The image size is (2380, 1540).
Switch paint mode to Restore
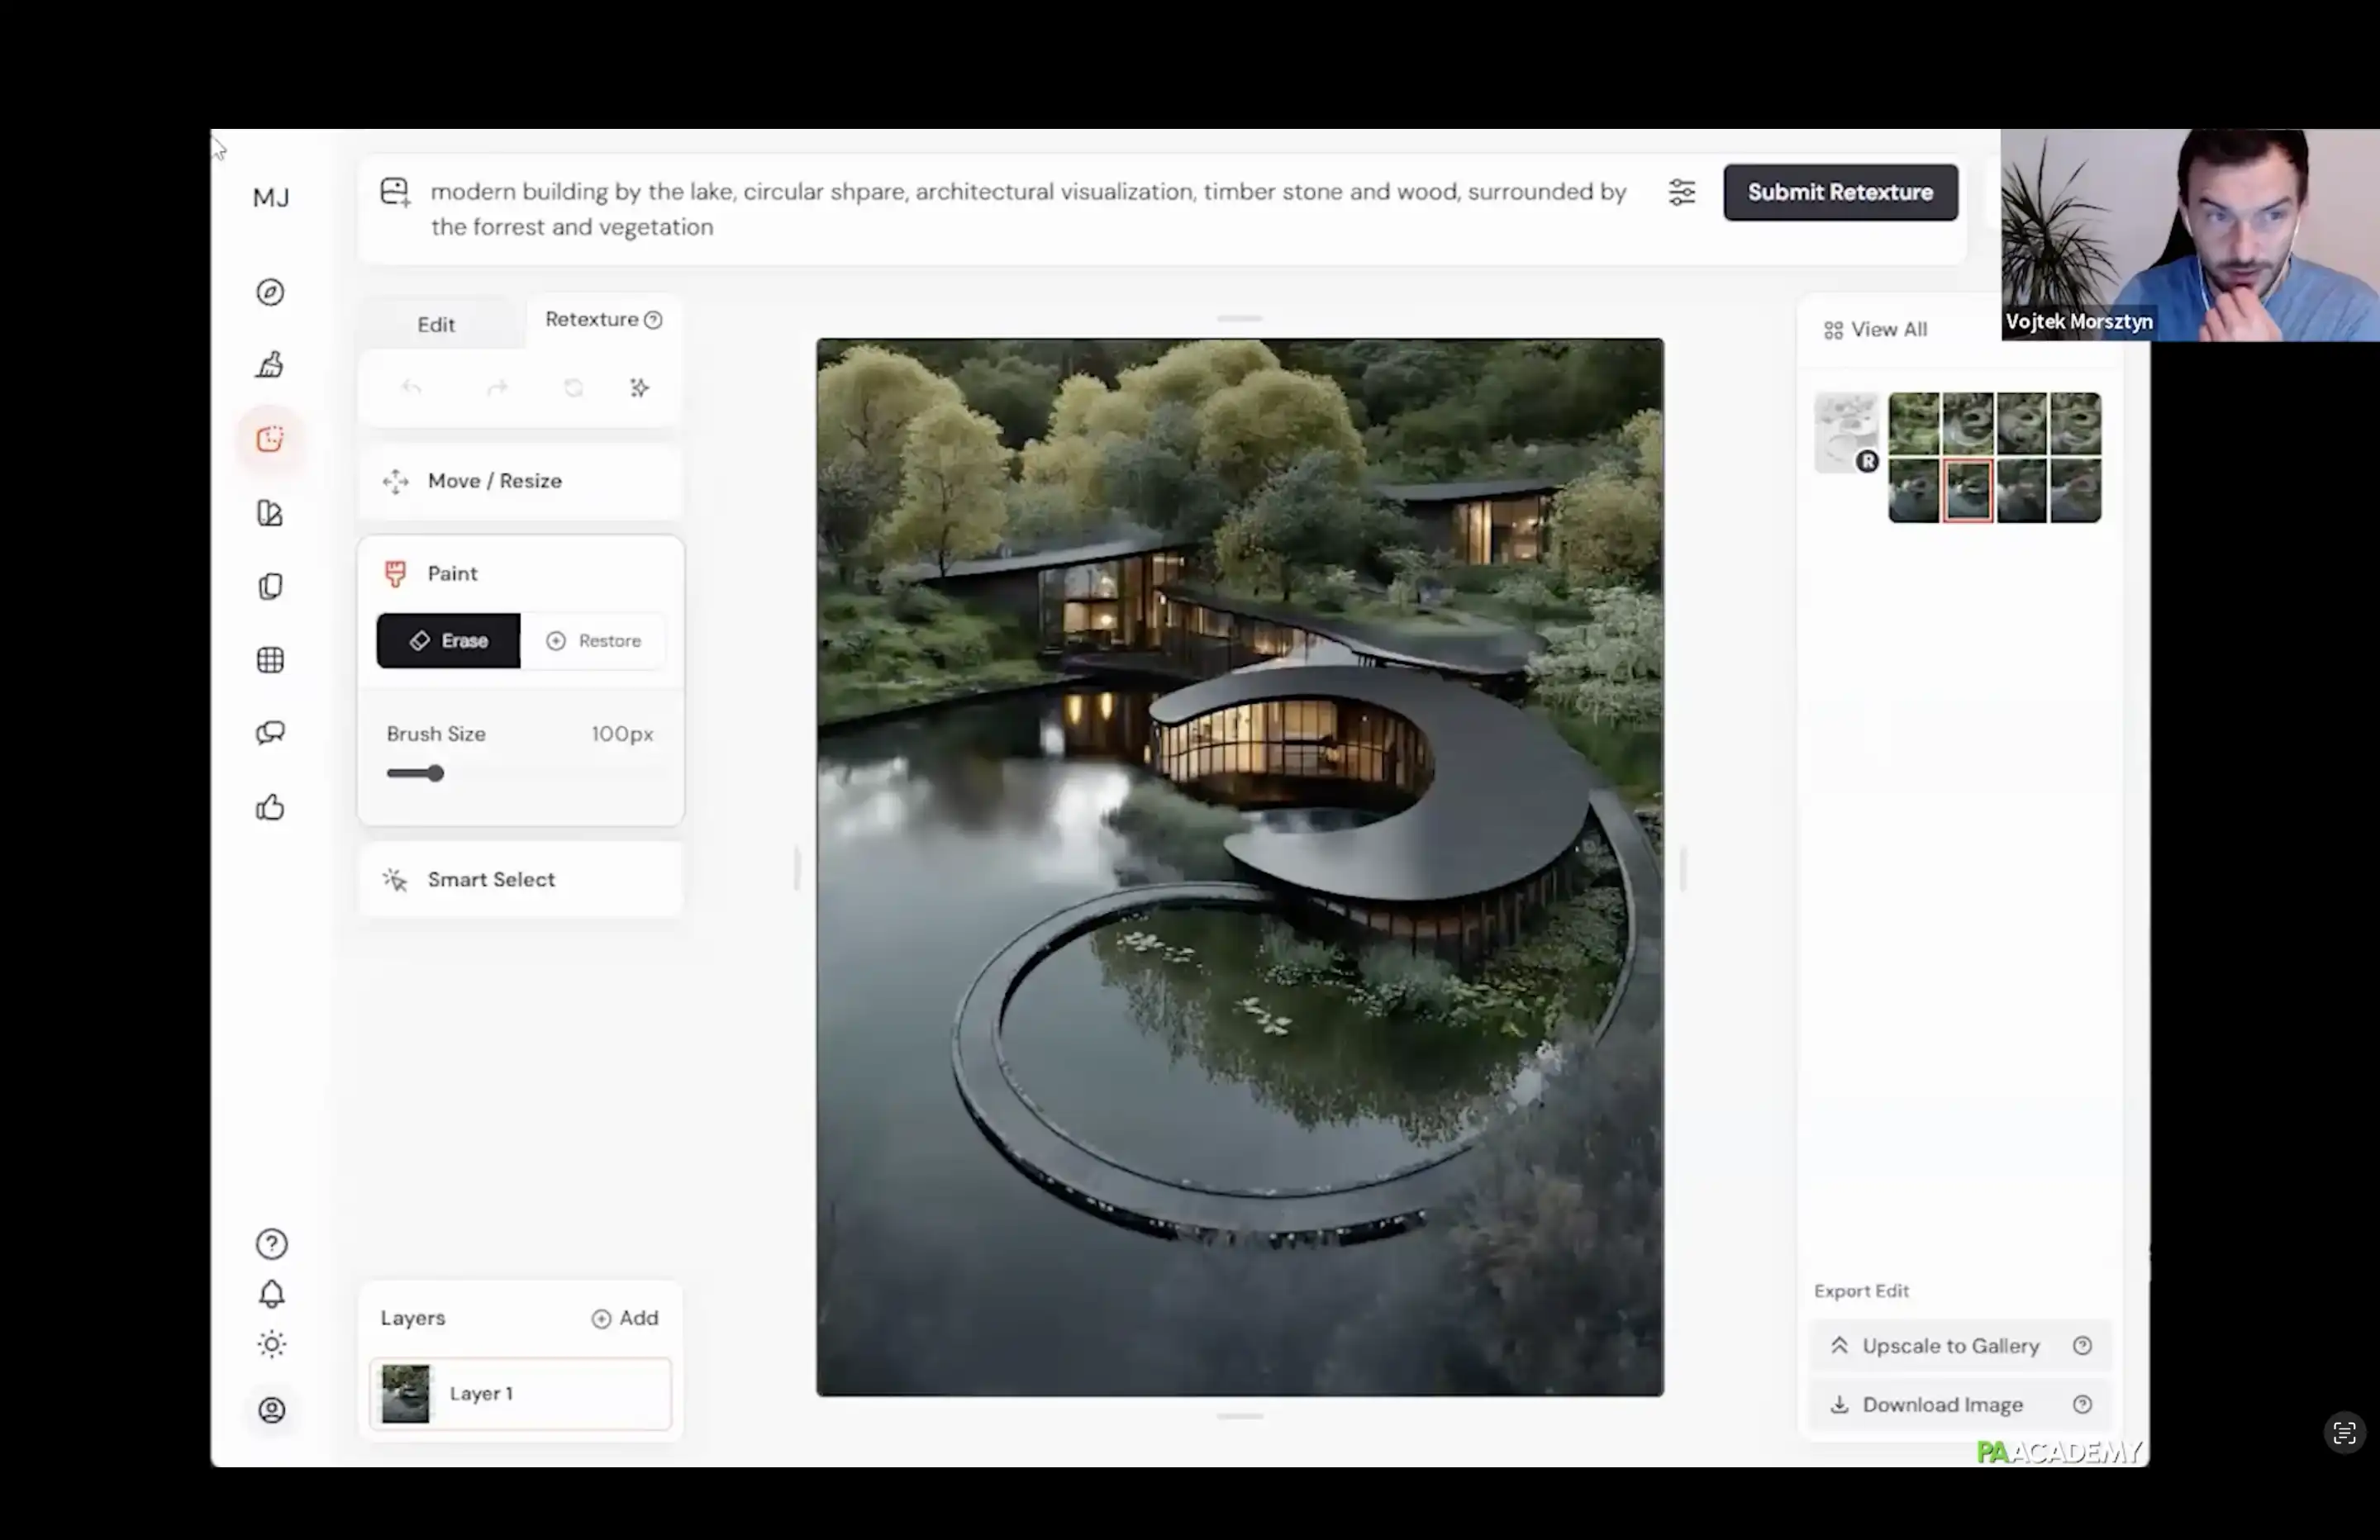click(x=594, y=641)
